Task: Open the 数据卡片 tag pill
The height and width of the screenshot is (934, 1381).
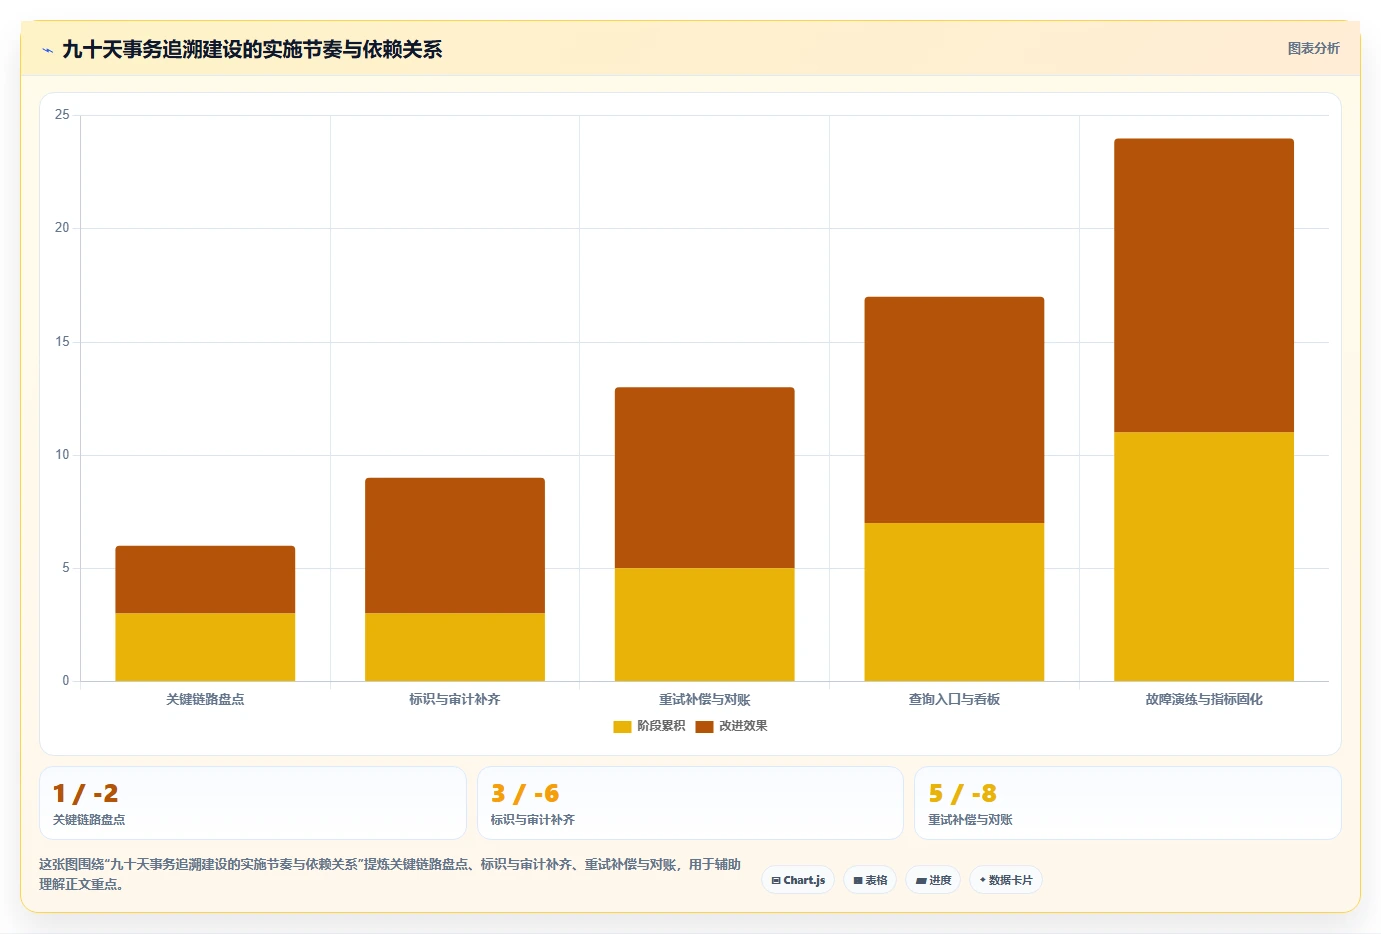Action: pos(1006,880)
